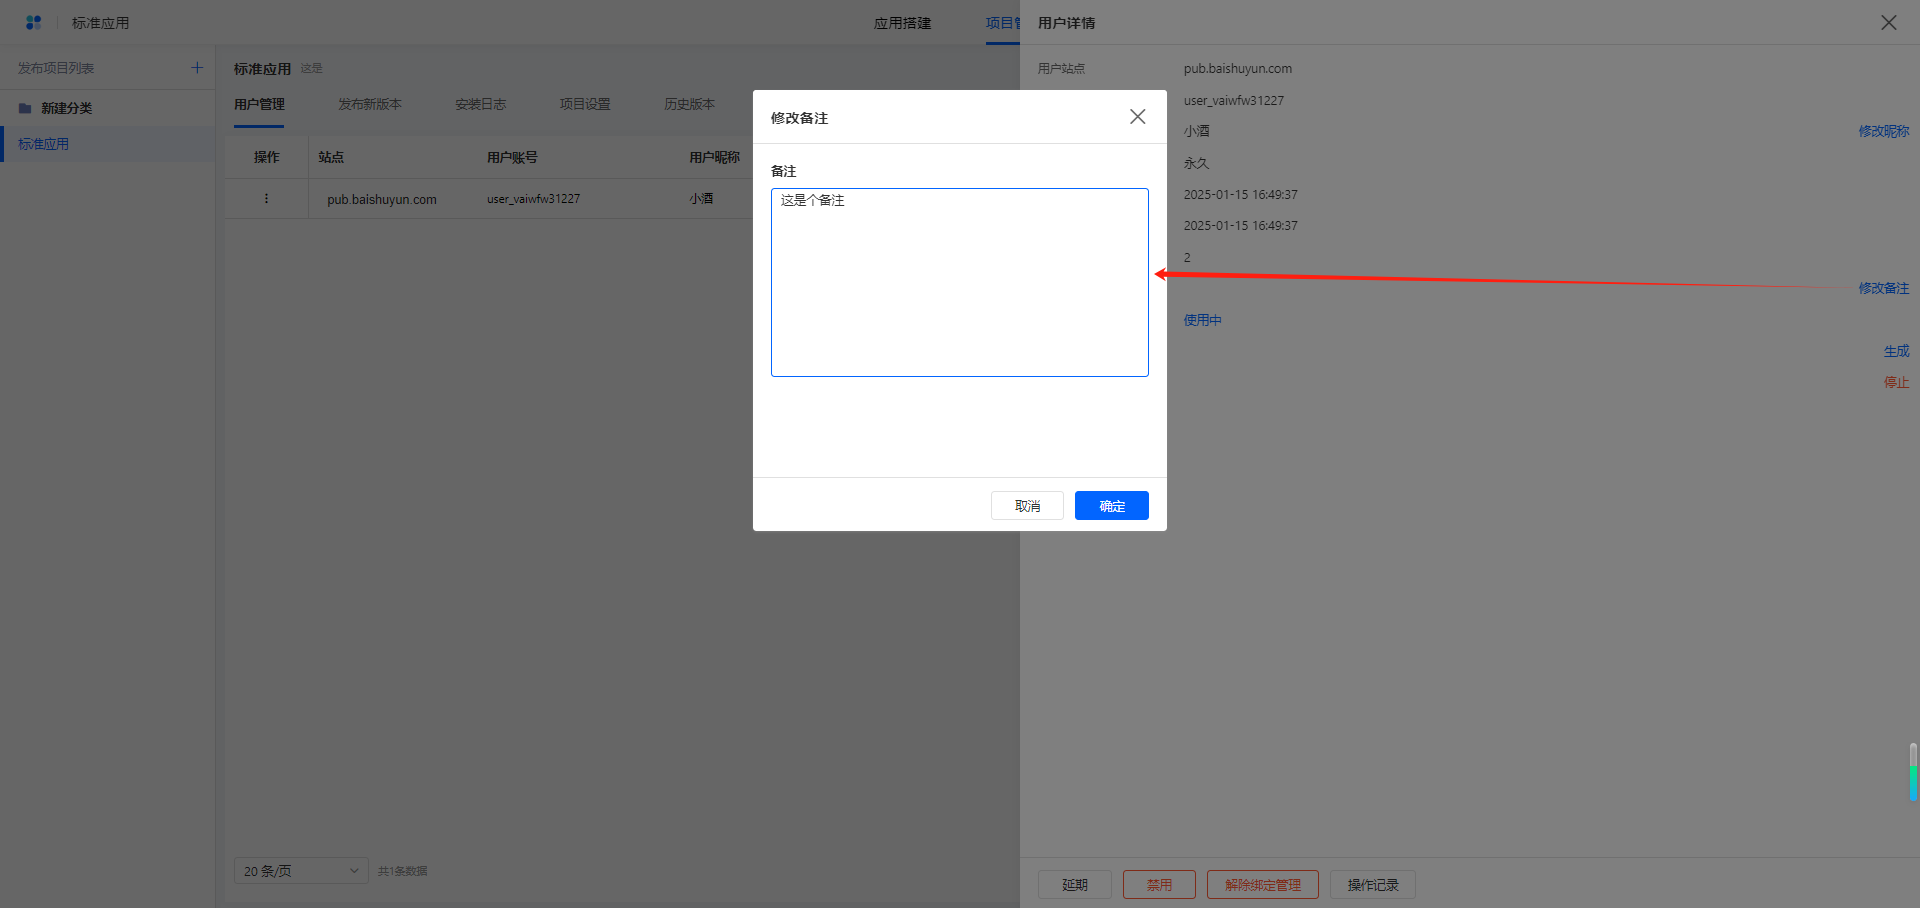The image size is (1920, 908).
Task: Open the three-dot row actions menu
Action: coord(266,199)
